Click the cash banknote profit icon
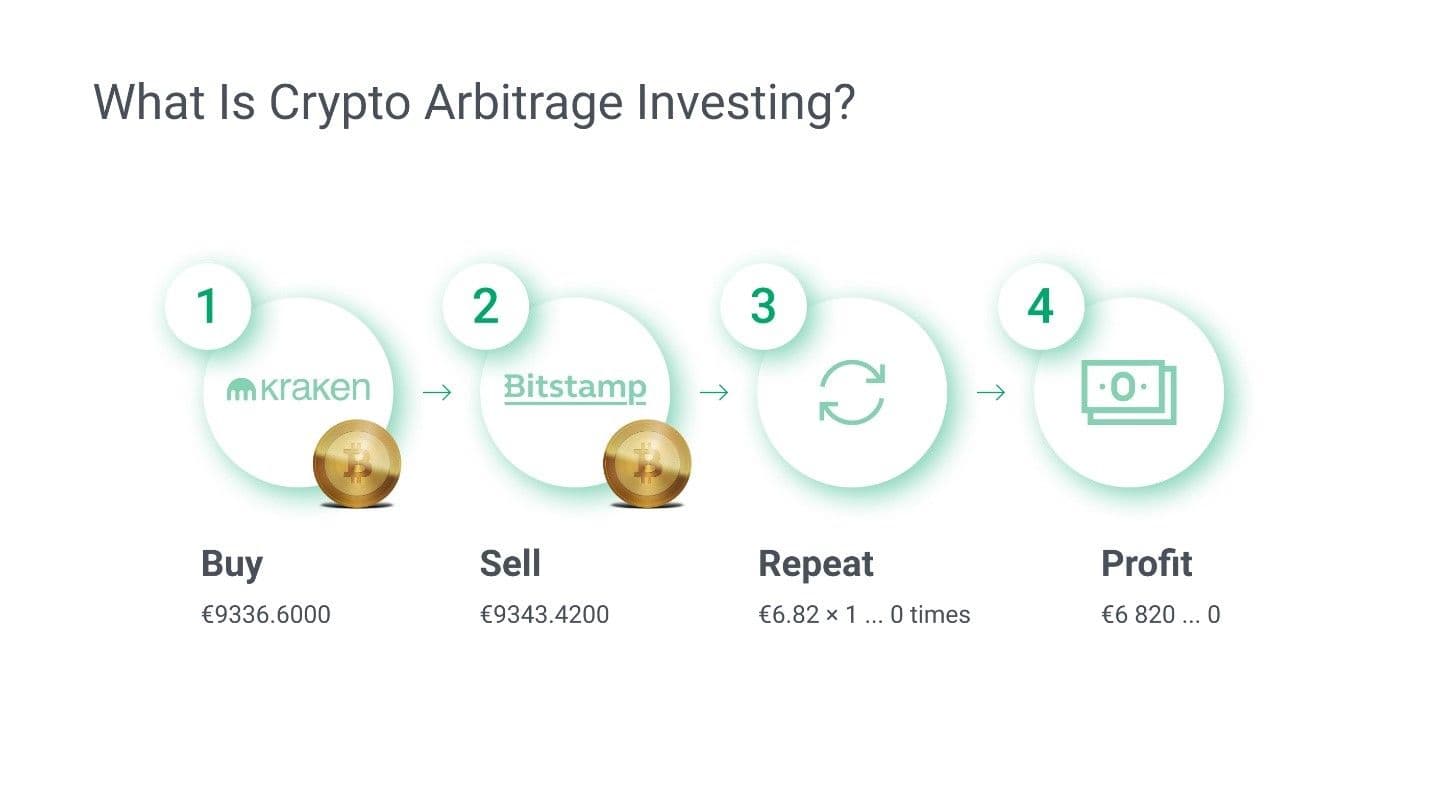The width and height of the screenshot is (1429, 812). click(x=1129, y=391)
